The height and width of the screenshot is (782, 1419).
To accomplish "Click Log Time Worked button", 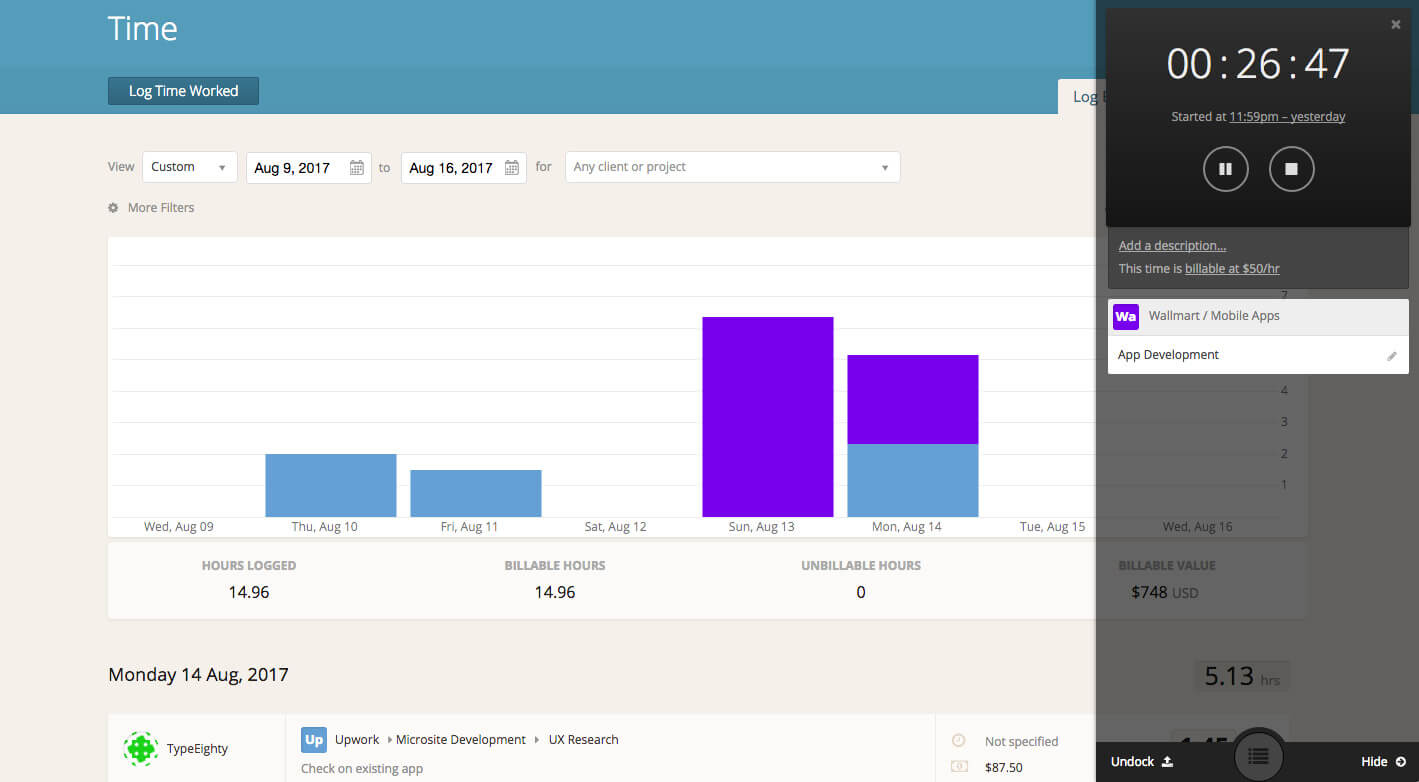I will (183, 91).
